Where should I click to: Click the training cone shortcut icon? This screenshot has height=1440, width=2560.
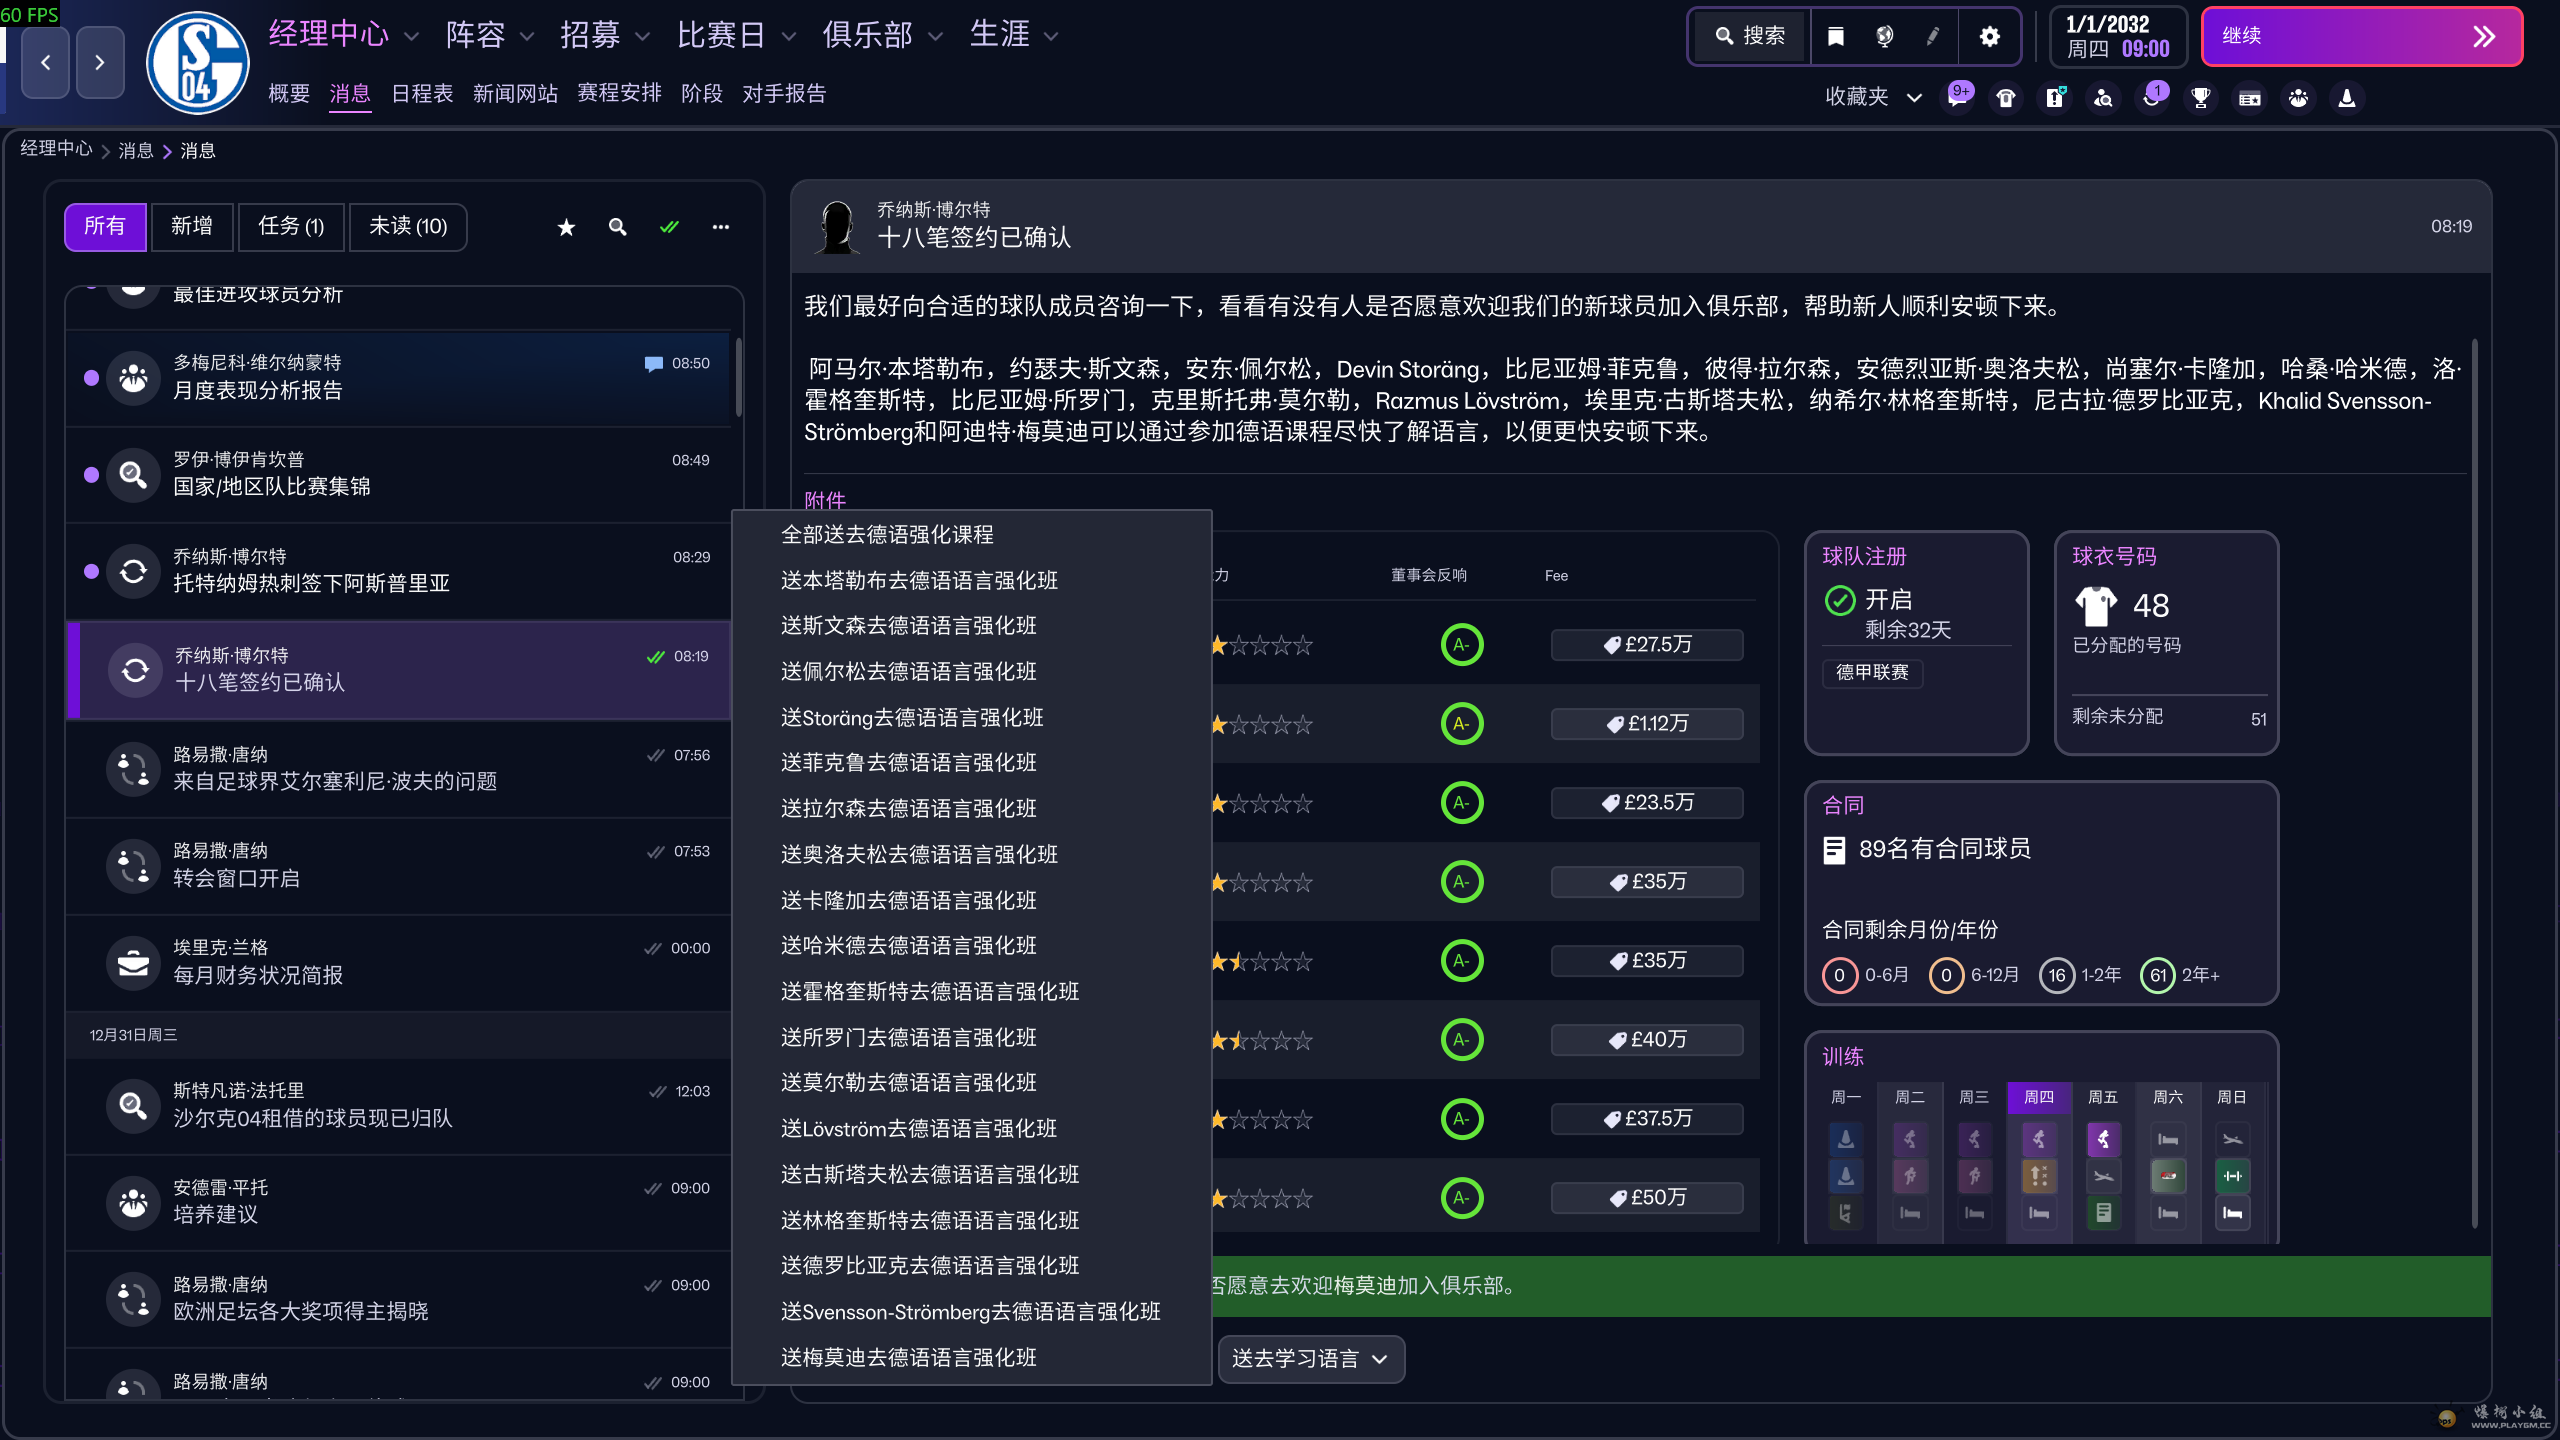[2347, 98]
